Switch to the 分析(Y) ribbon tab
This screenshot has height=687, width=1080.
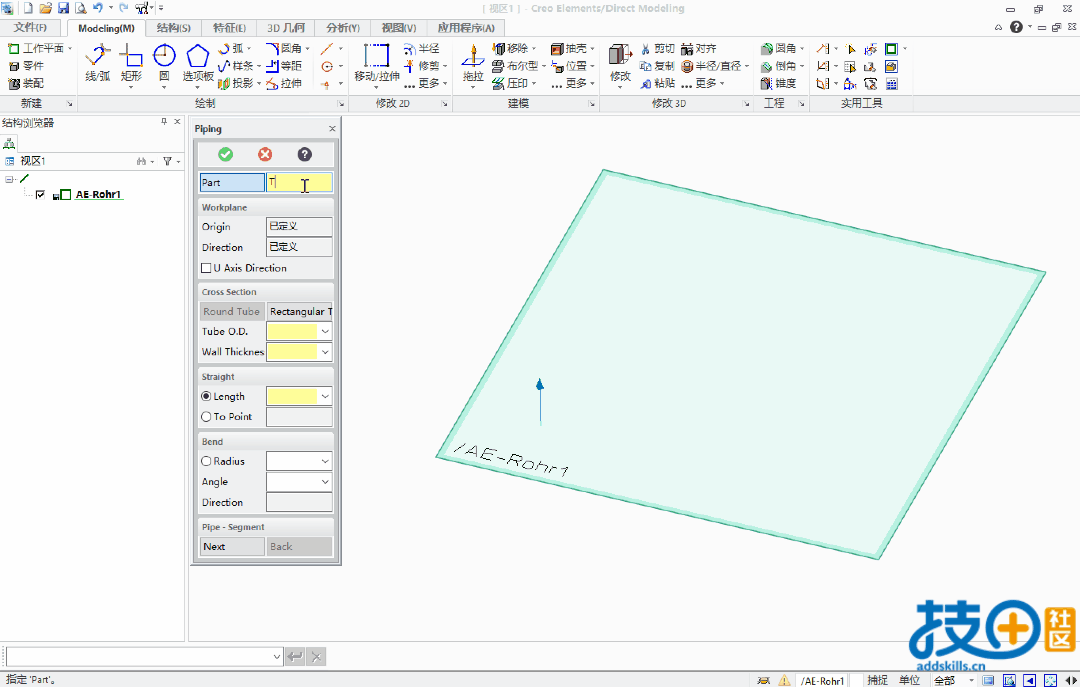(342, 28)
